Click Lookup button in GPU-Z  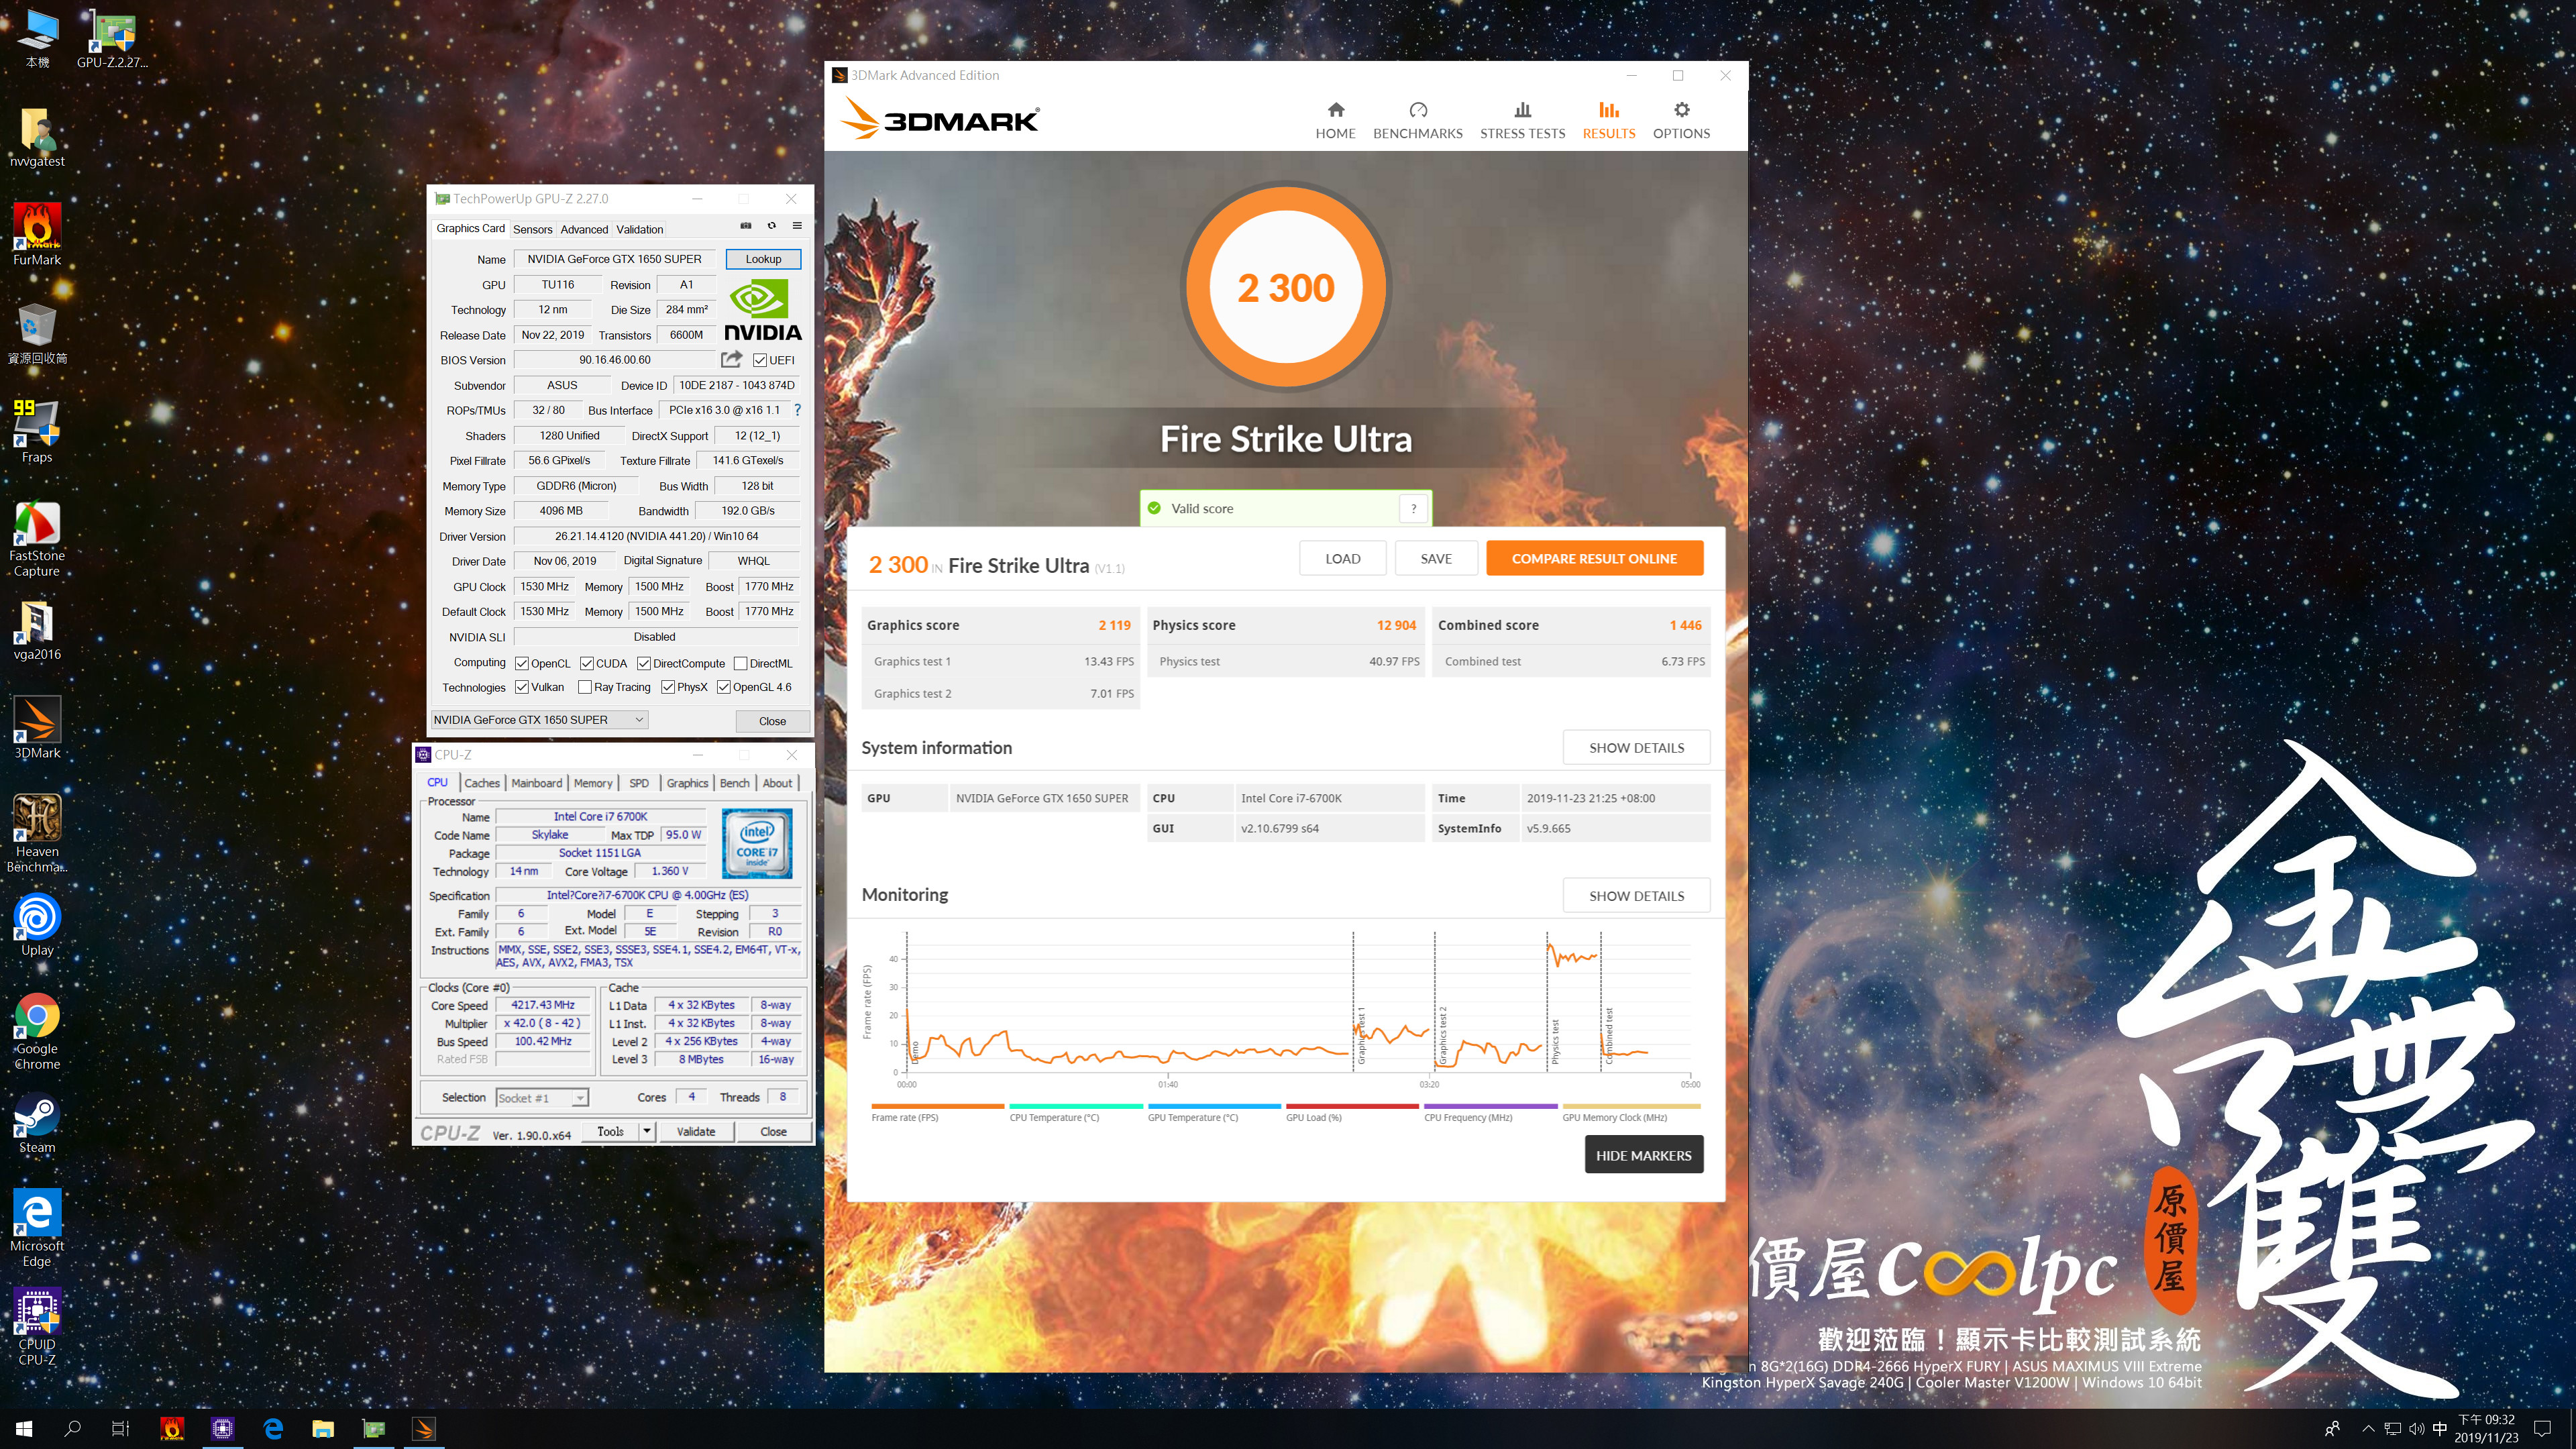point(763,259)
